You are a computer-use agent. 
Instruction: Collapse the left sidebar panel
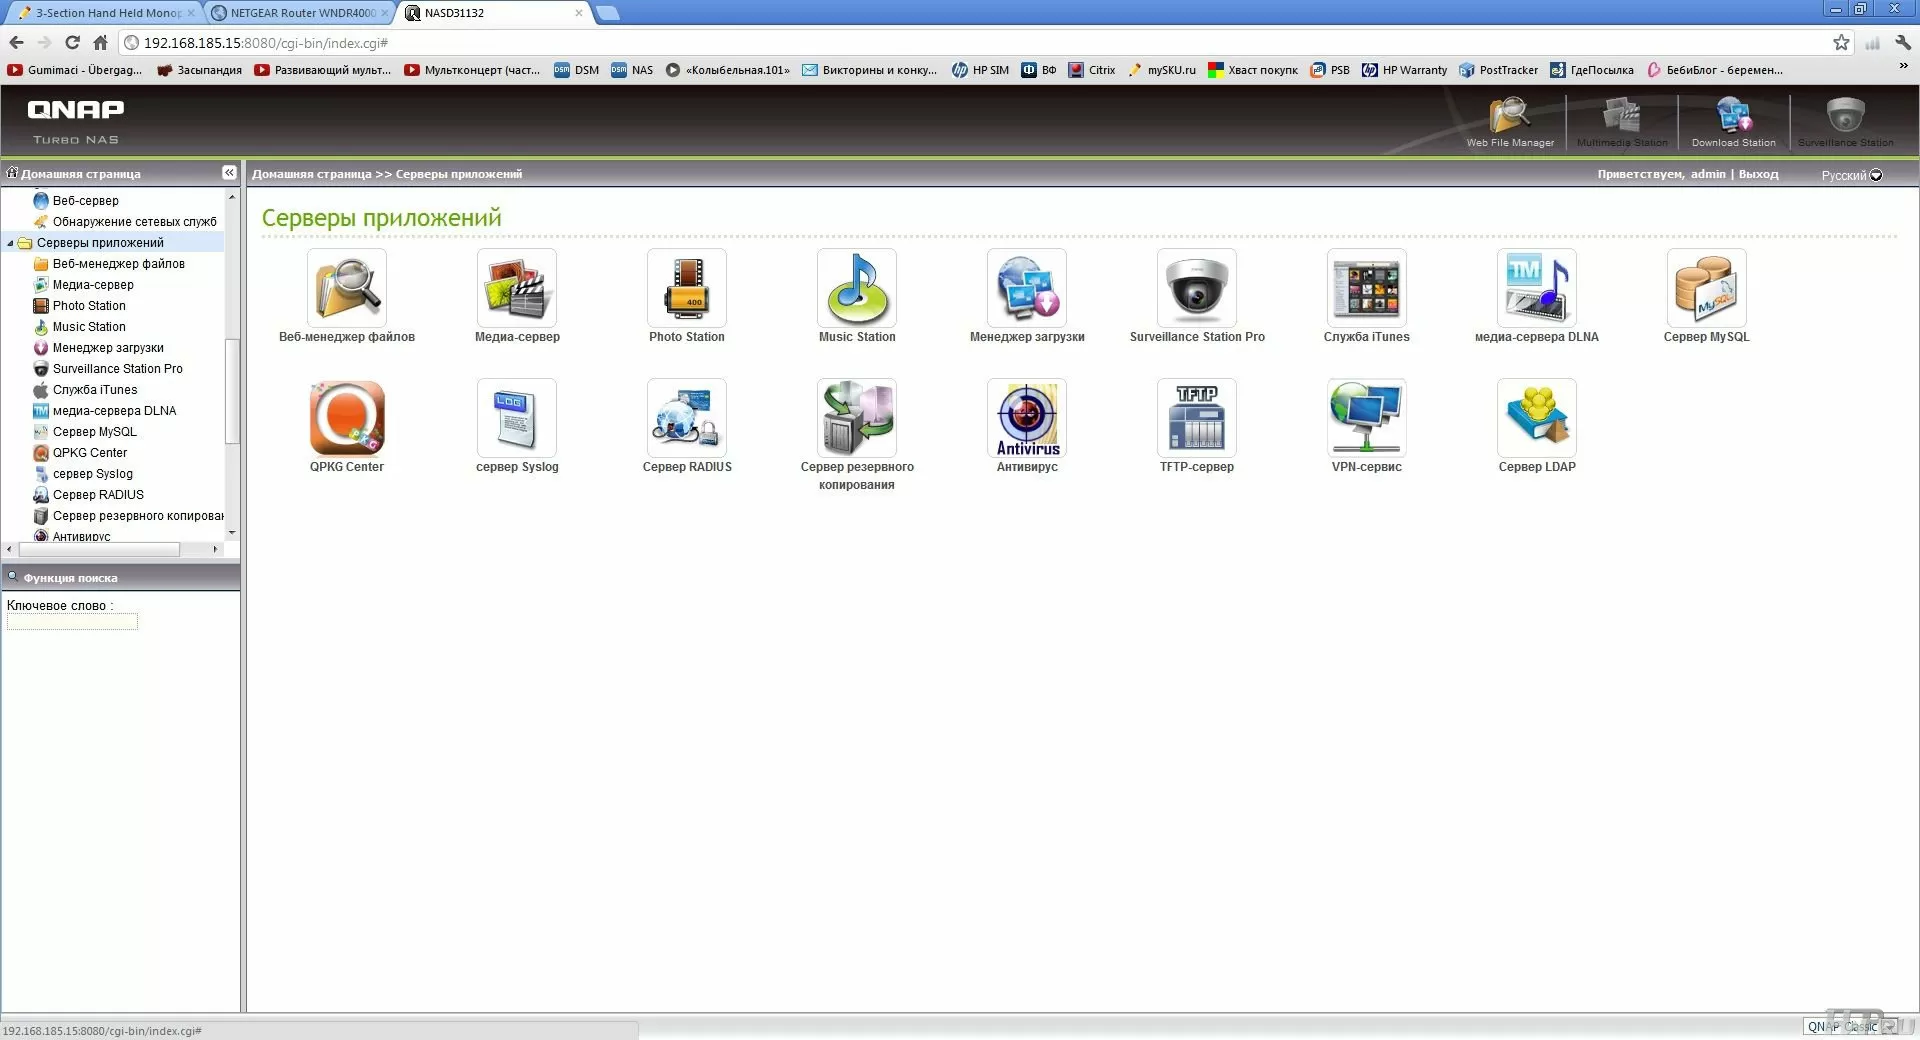[229, 173]
